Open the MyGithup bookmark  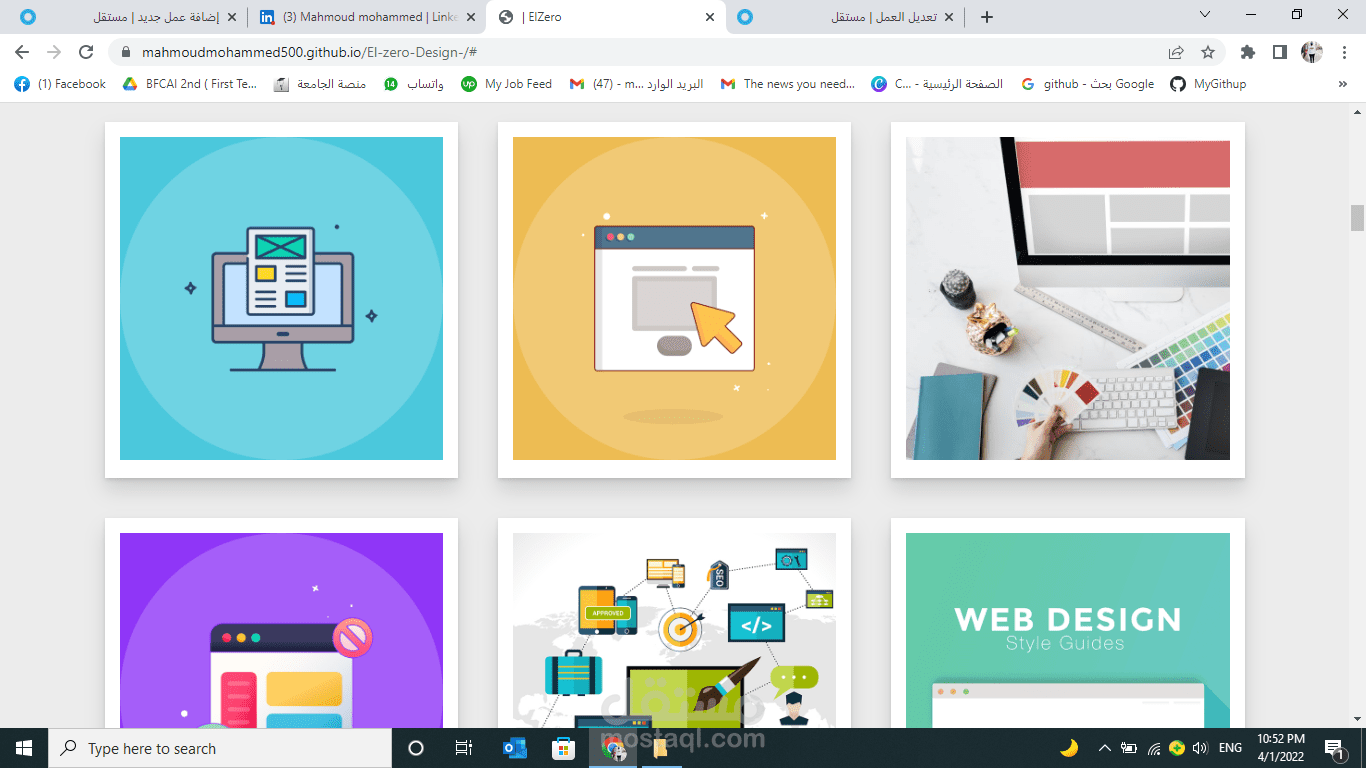pyautogui.click(x=1208, y=84)
